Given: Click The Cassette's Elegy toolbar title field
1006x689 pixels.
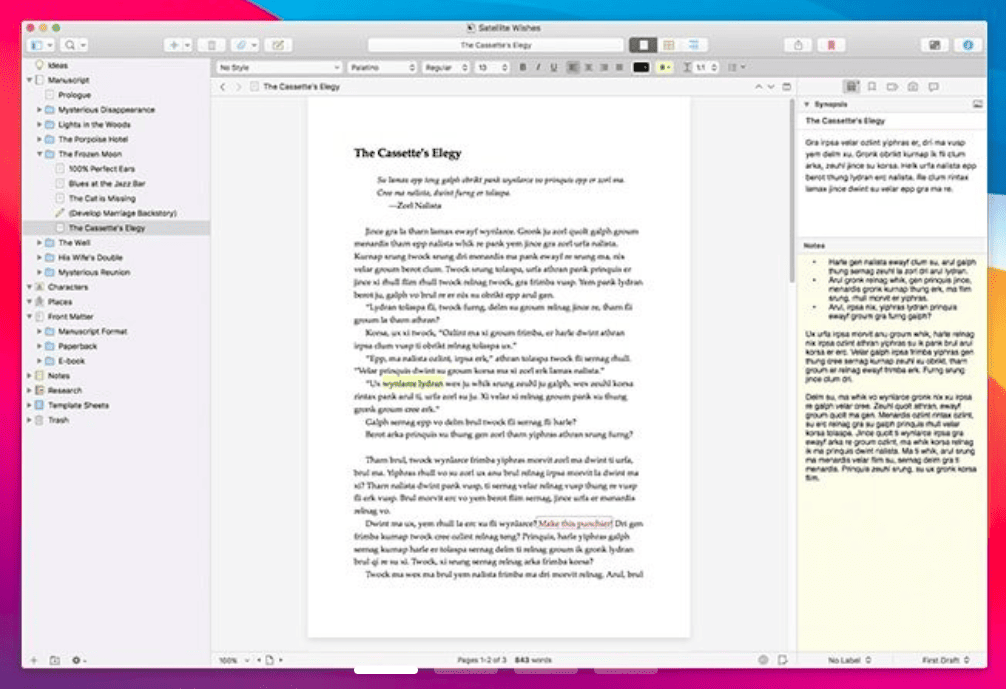Looking at the screenshot, I should click(495, 45).
